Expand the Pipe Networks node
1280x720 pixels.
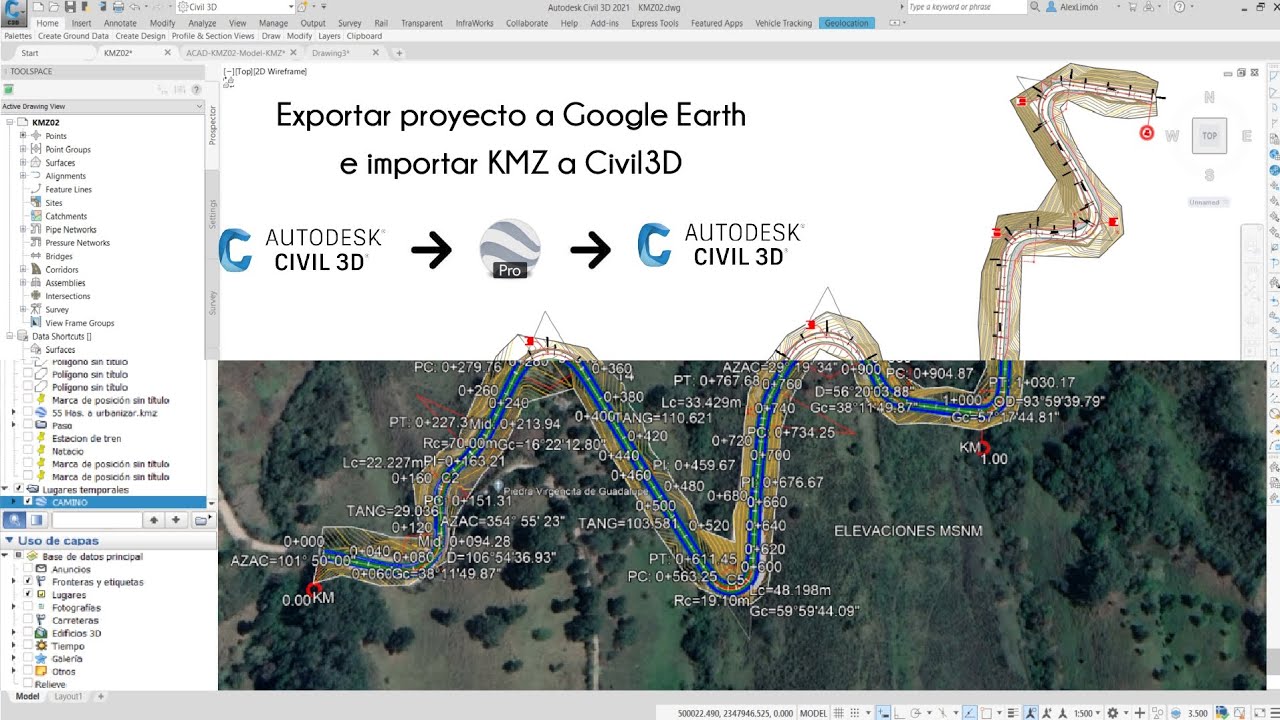coord(23,229)
